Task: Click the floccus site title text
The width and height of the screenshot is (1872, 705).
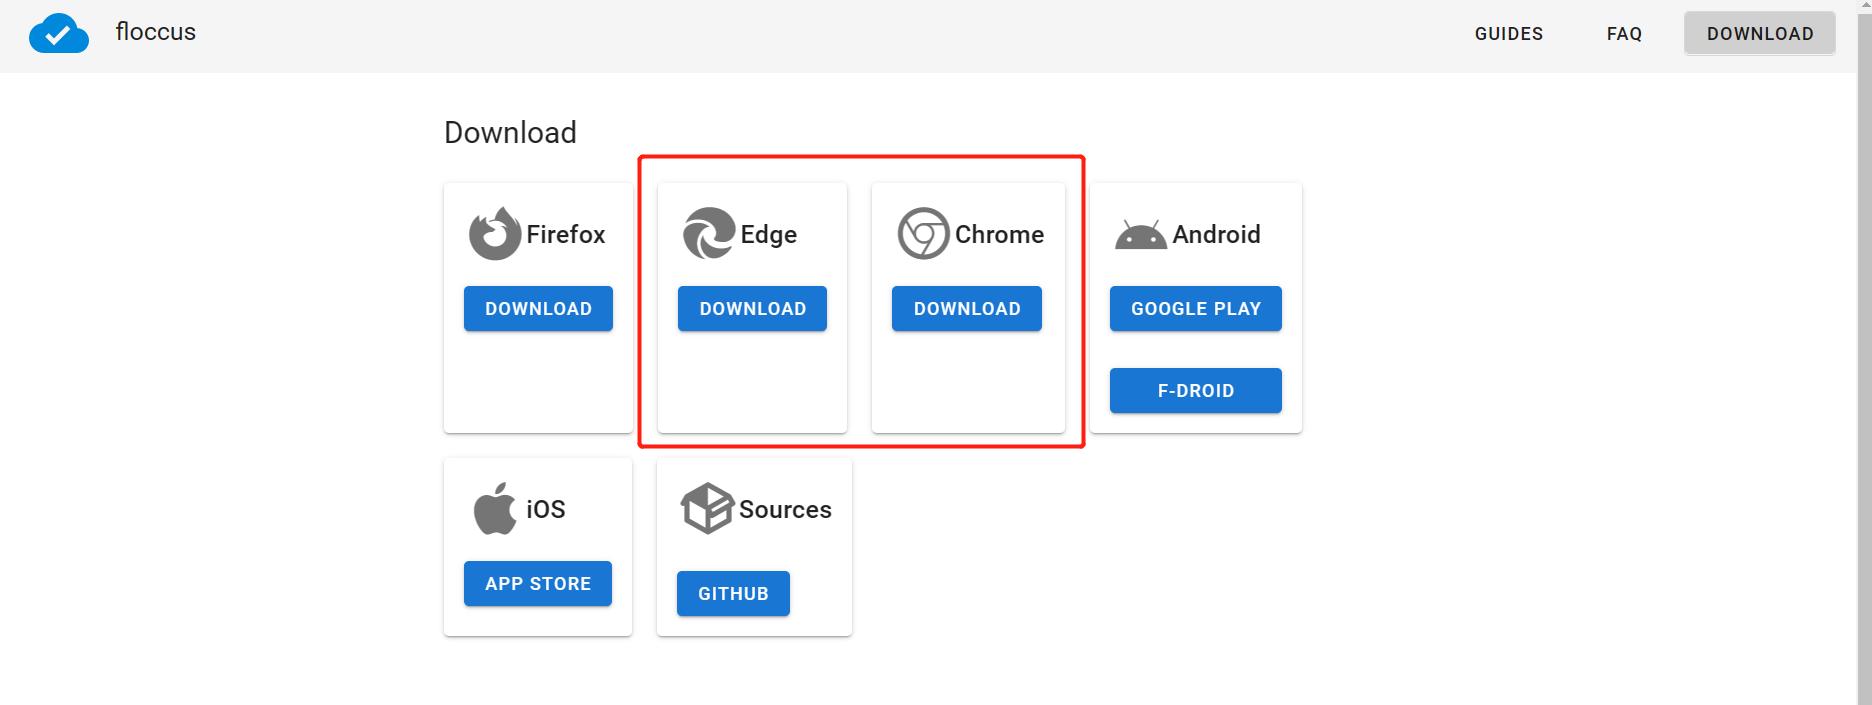Action: [156, 32]
